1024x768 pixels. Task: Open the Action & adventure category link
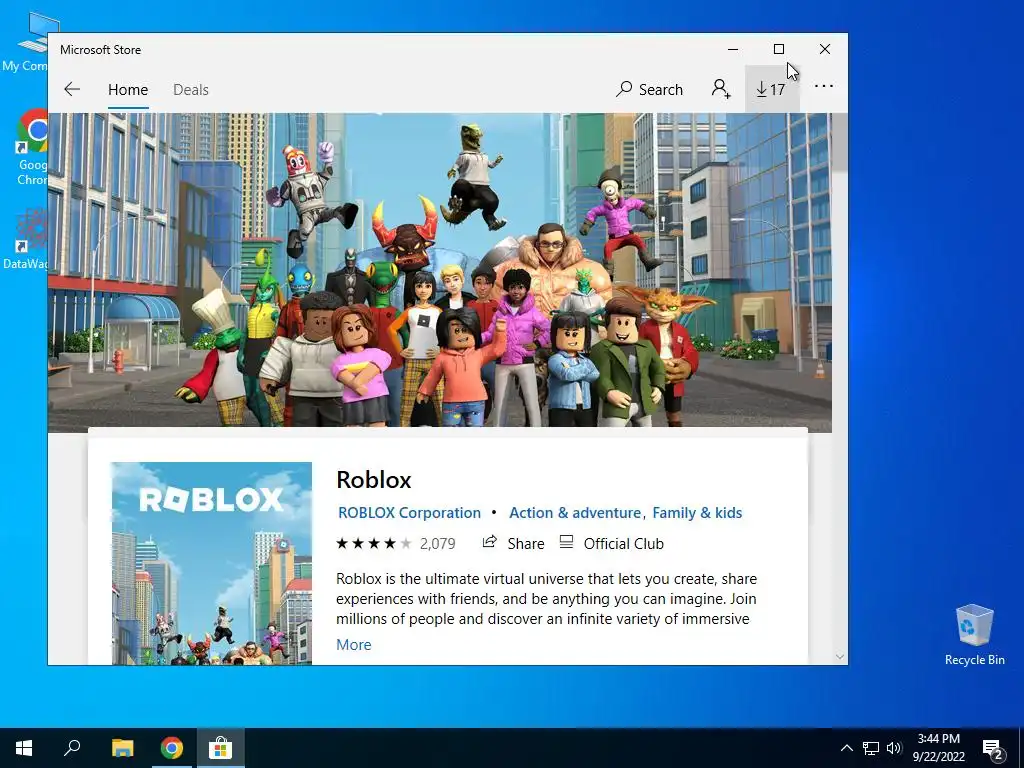pyautogui.click(x=575, y=513)
